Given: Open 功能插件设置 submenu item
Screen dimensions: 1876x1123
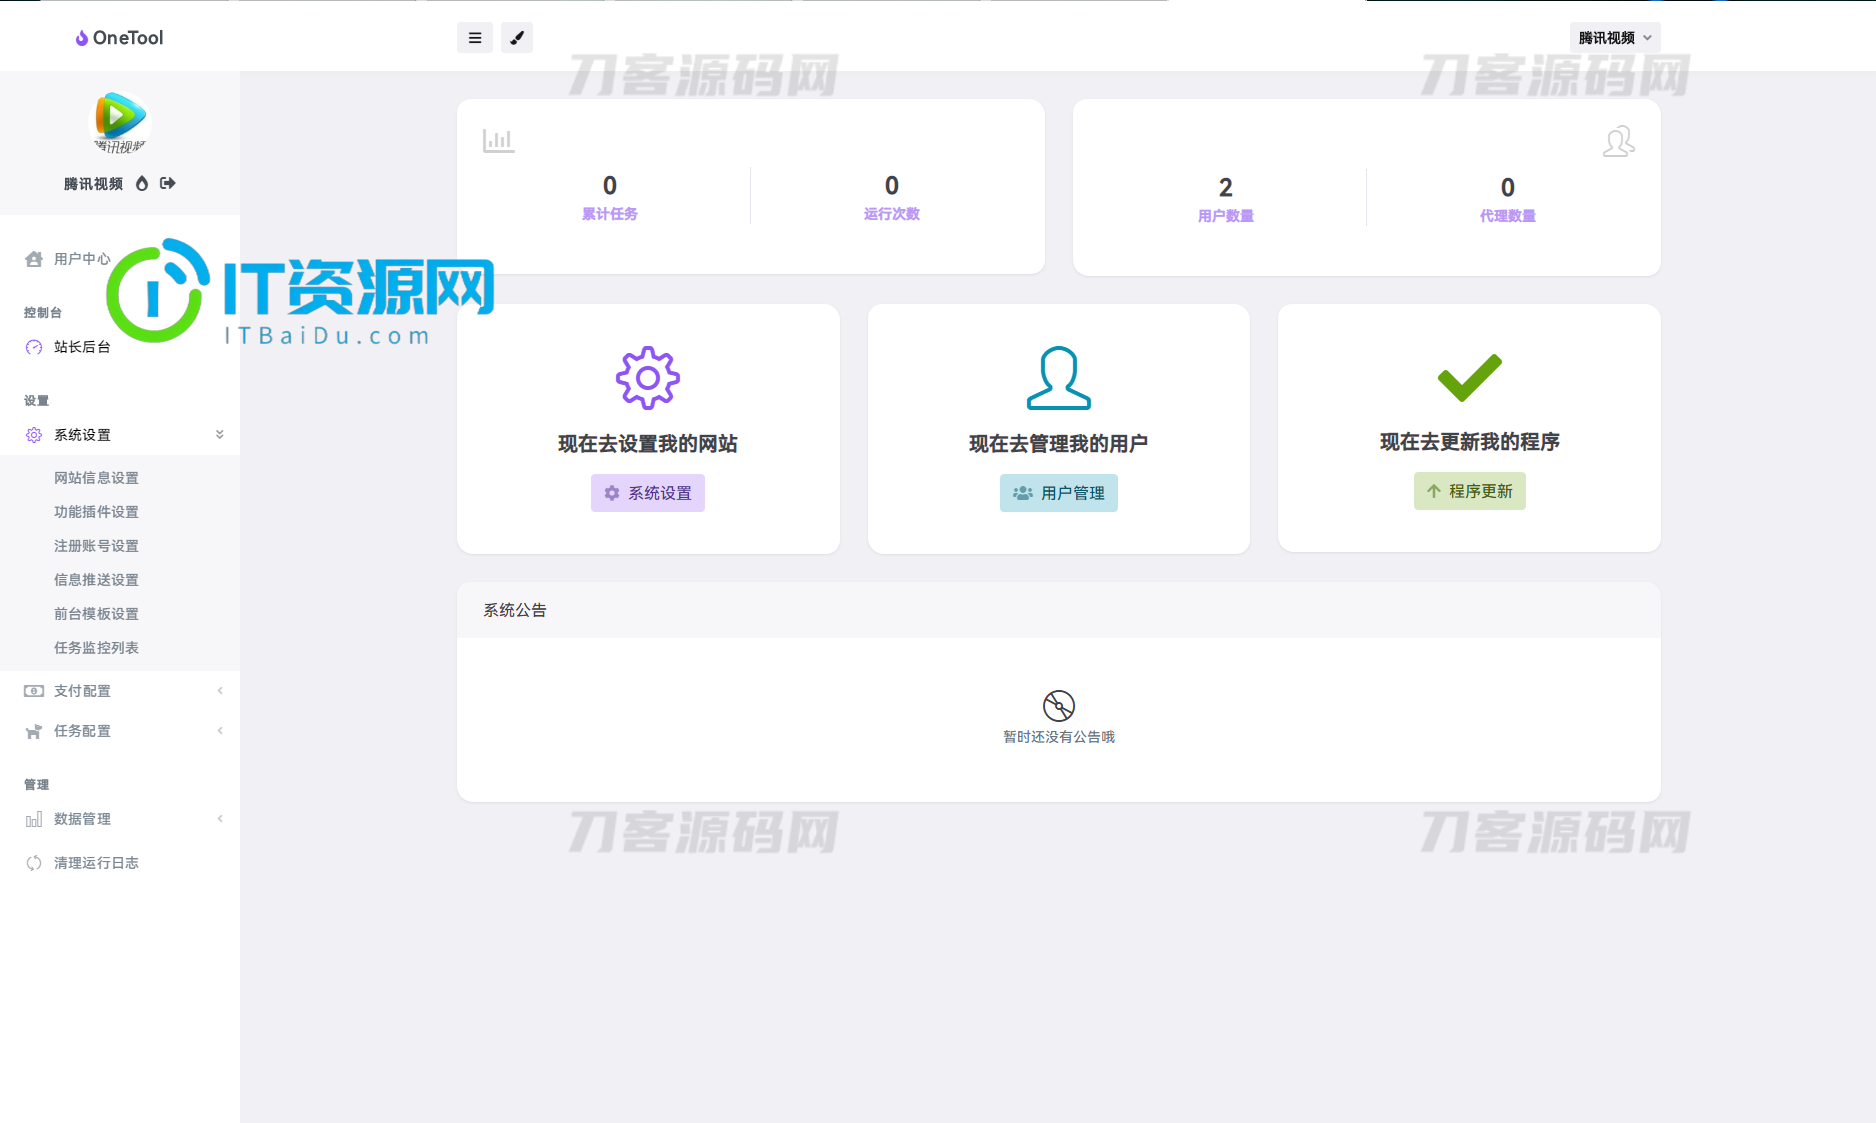Looking at the screenshot, I should (x=97, y=512).
